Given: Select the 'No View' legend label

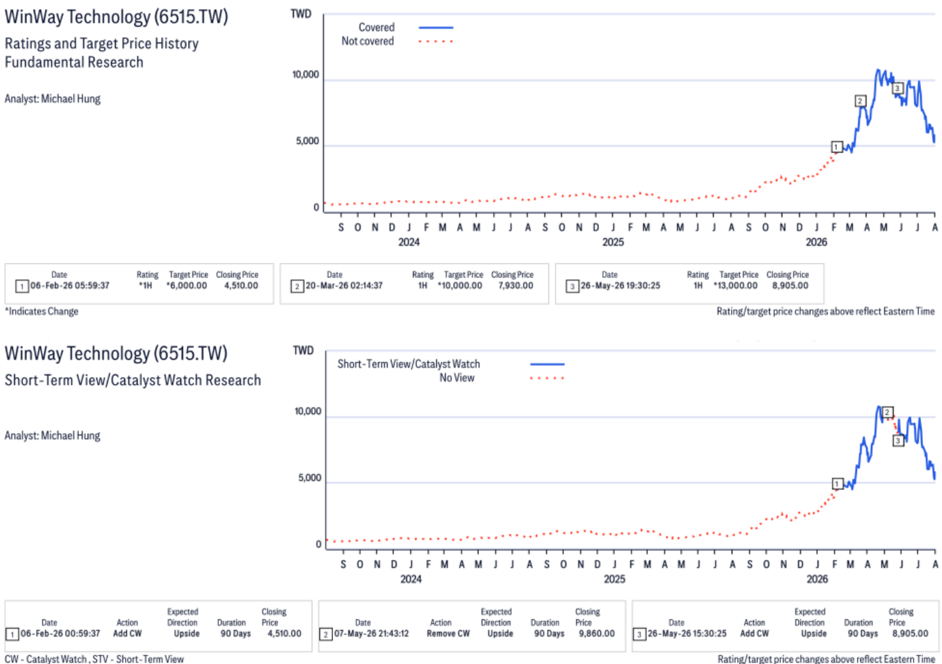Looking at the screenshot, I should point(457,378).
